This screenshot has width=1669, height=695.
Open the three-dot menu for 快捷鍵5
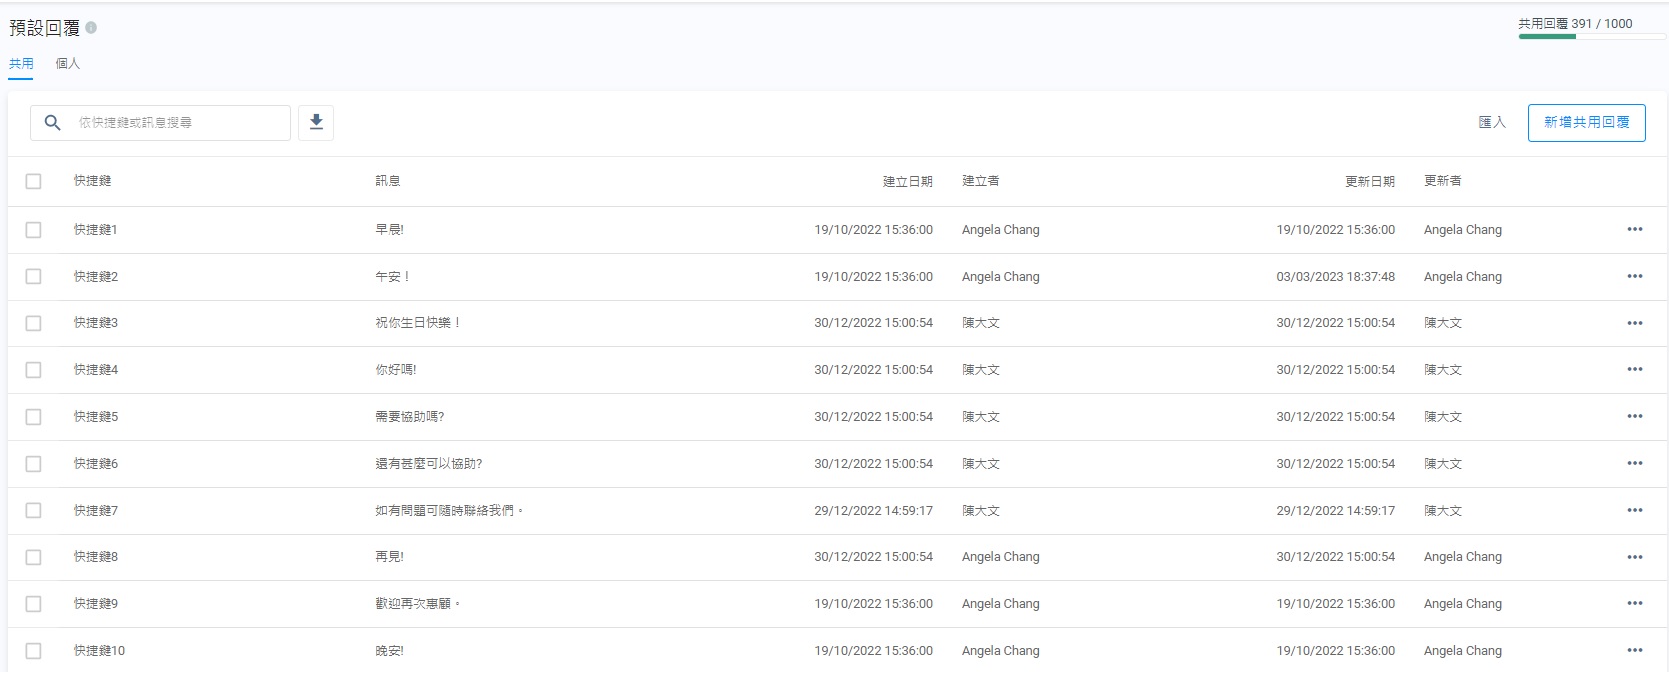tap(1634, 416)
